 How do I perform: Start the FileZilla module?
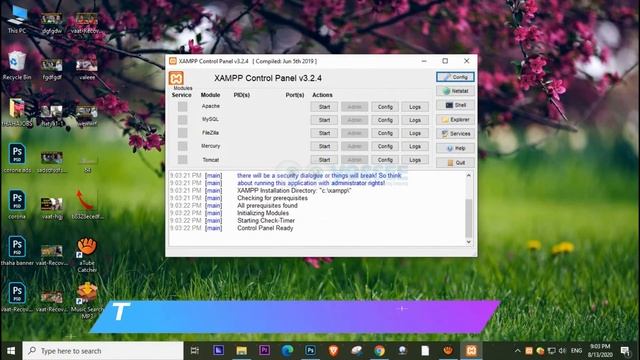pos(324,133)
